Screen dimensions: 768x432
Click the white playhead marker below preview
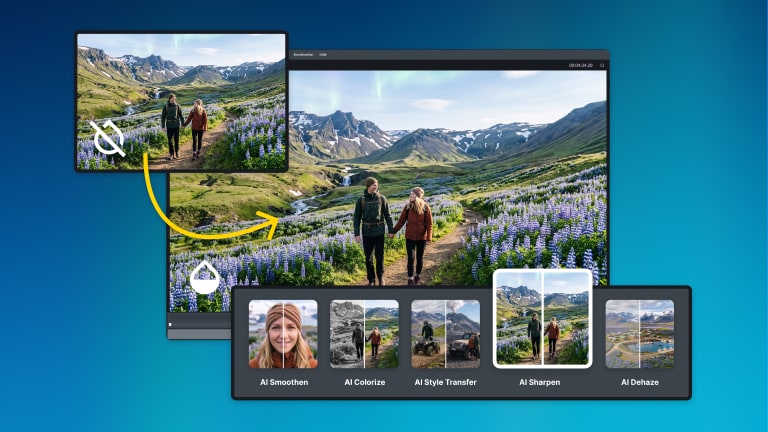(x=170, y=324)
